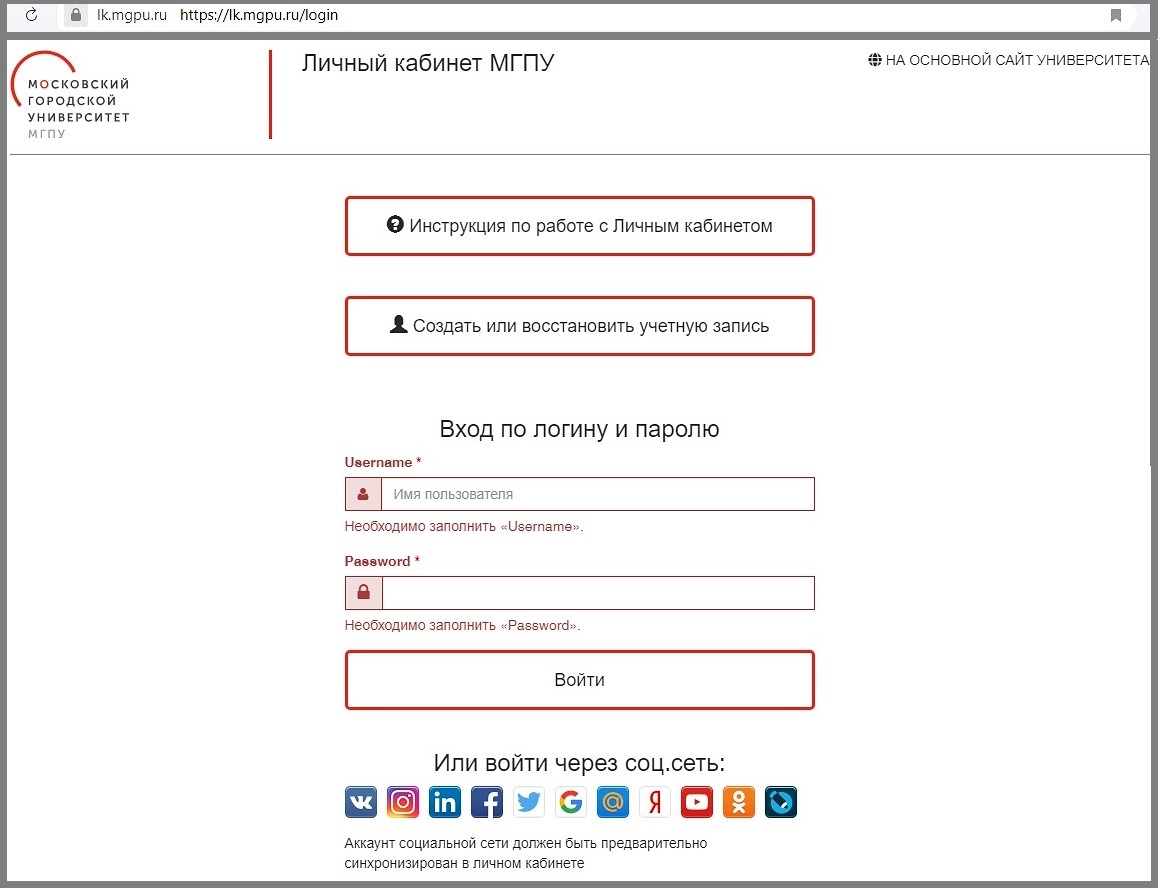Screen dimensions: 1158x888
Task: Click the last dark-blue social icon
Action: [x=781, y=802]
